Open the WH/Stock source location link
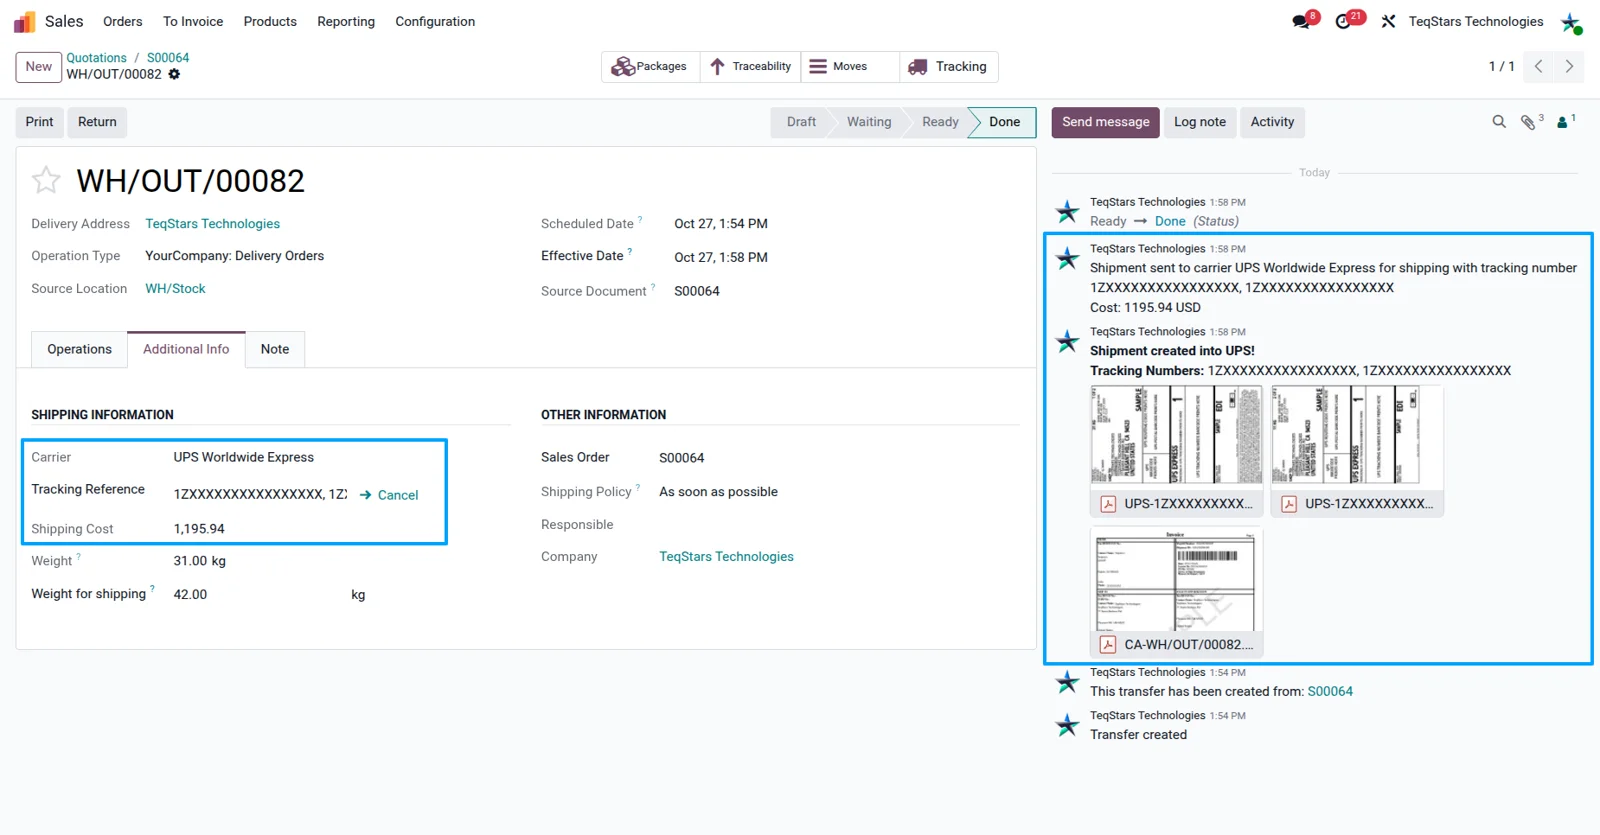This screenshot has width=1600, height=835. [175, 289]
